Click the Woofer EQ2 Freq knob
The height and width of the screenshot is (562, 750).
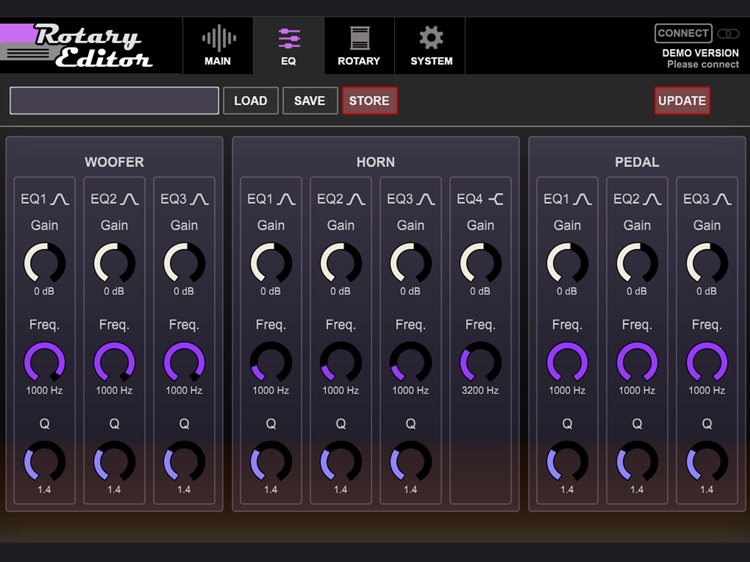114,362
